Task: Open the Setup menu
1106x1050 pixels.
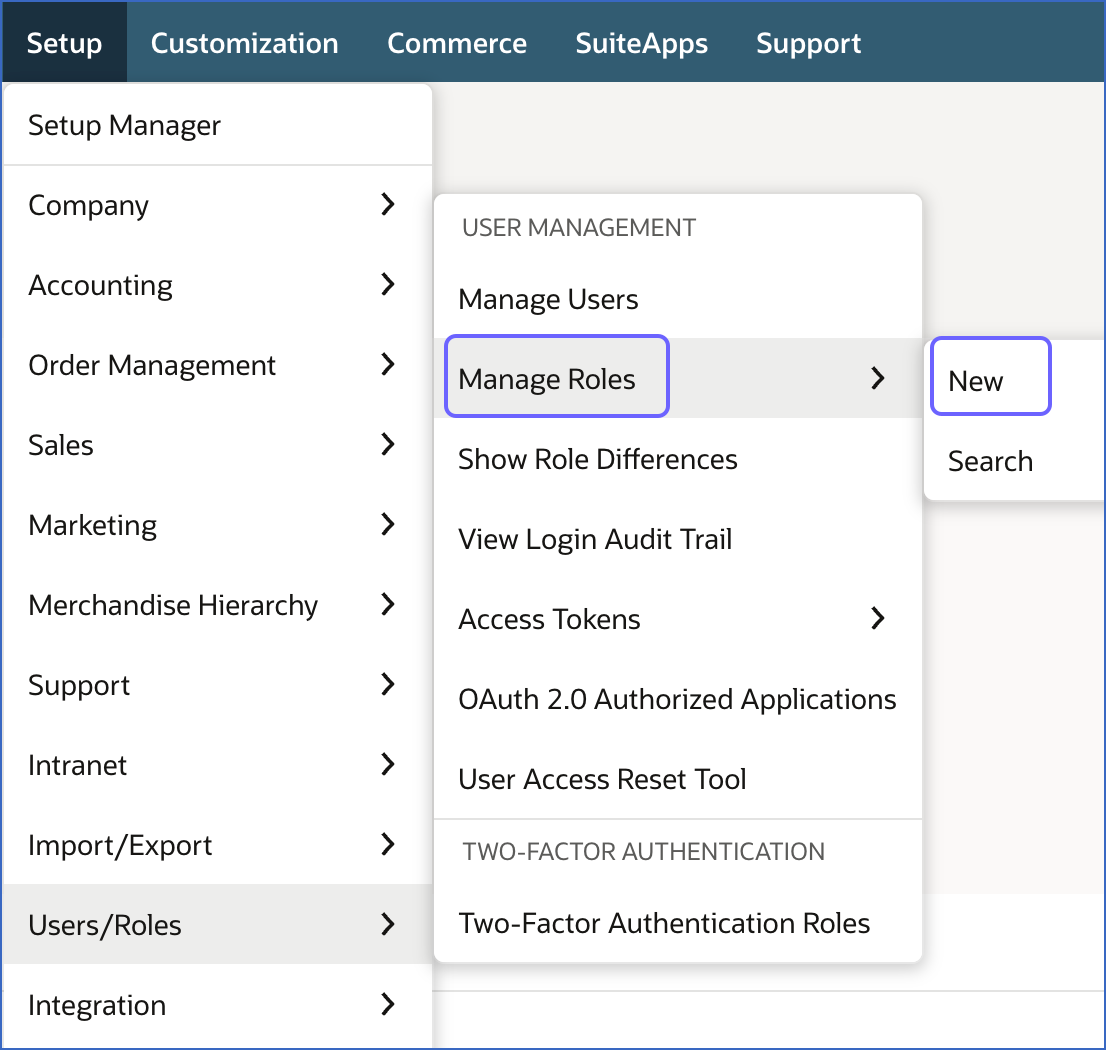Action: coord(64,42)
